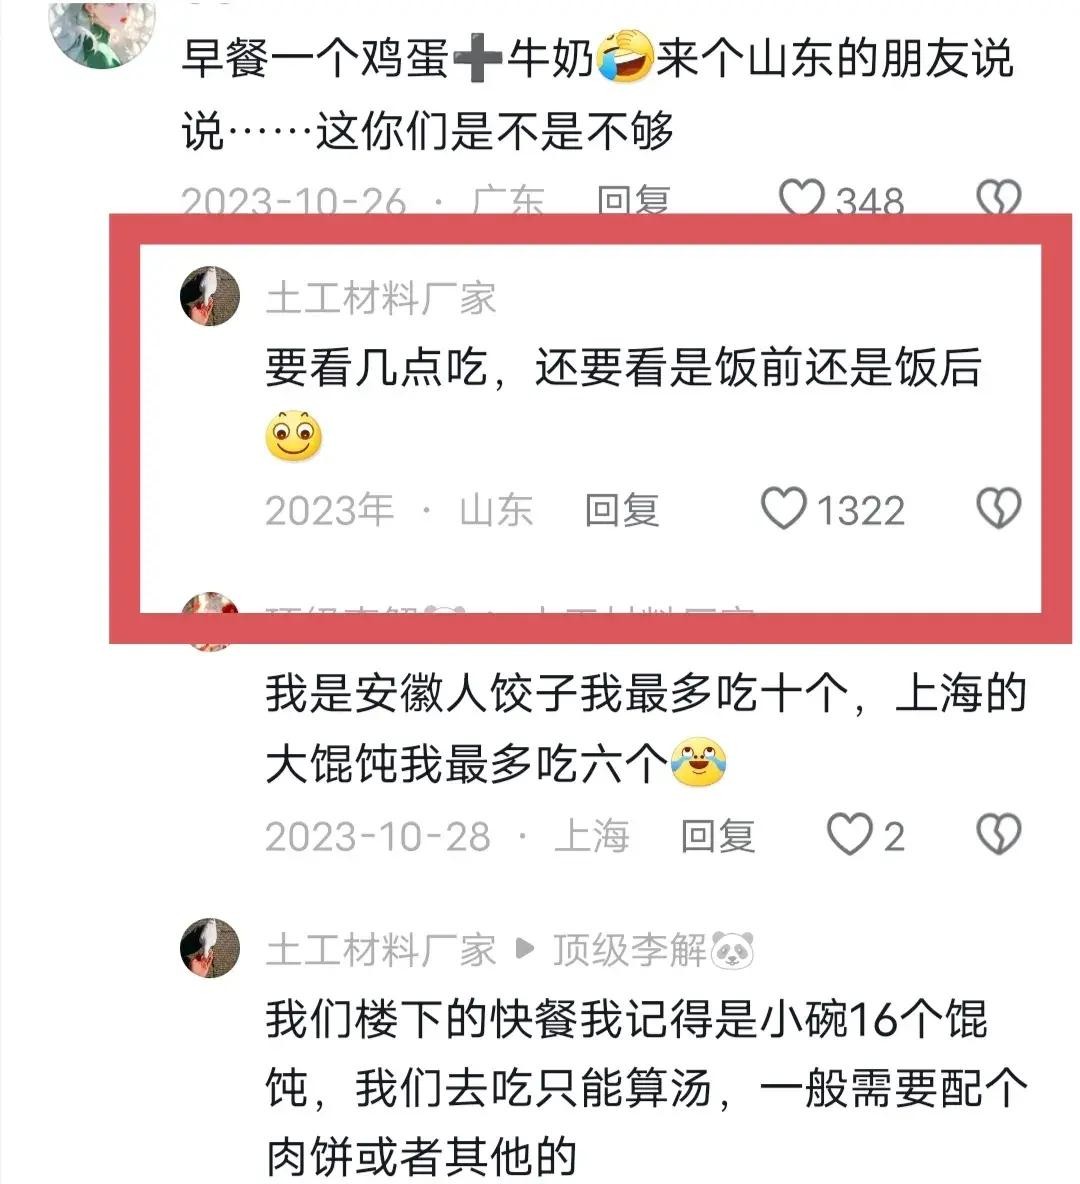The image size is (1080, 1184).
Task: Dislike the Shandong comment with broken heart
Action: [998, 508]
